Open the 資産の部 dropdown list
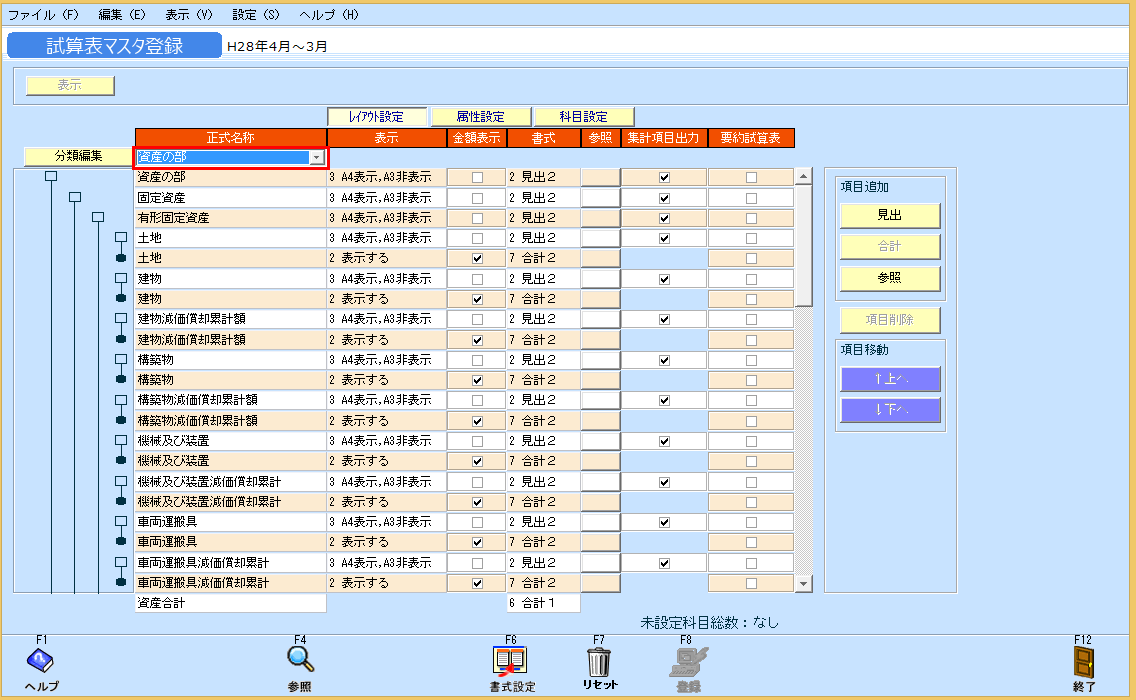Screen dimensions: 1136x700 point(317,157)
